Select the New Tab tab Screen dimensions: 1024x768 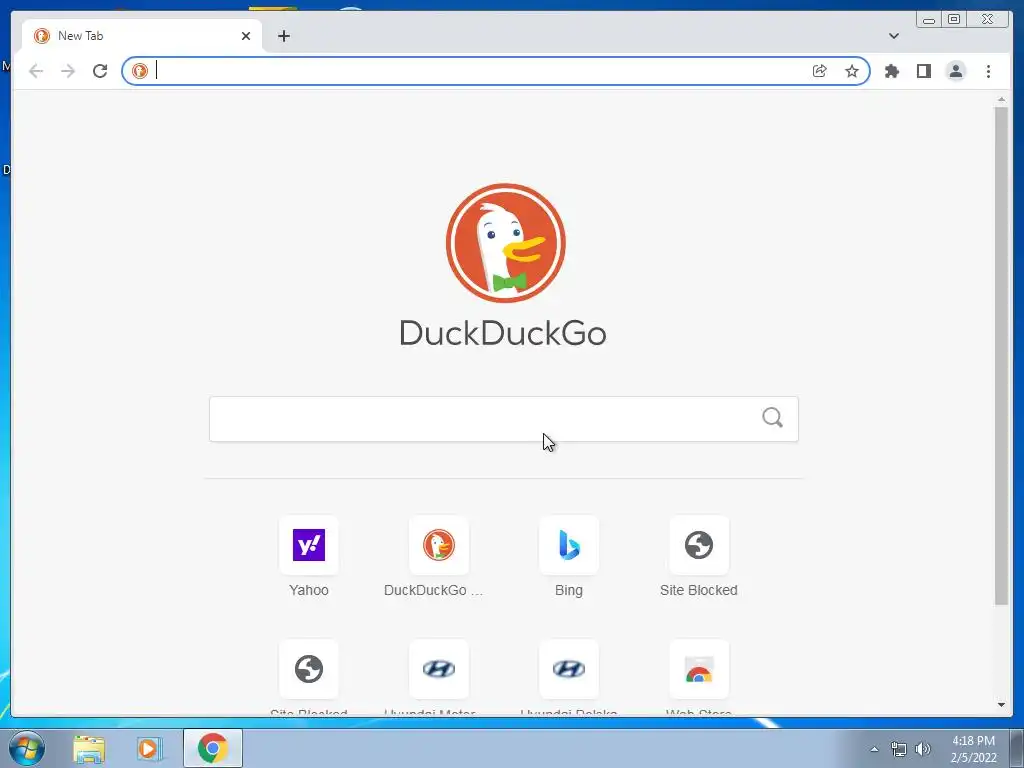(x=142, y=36)
